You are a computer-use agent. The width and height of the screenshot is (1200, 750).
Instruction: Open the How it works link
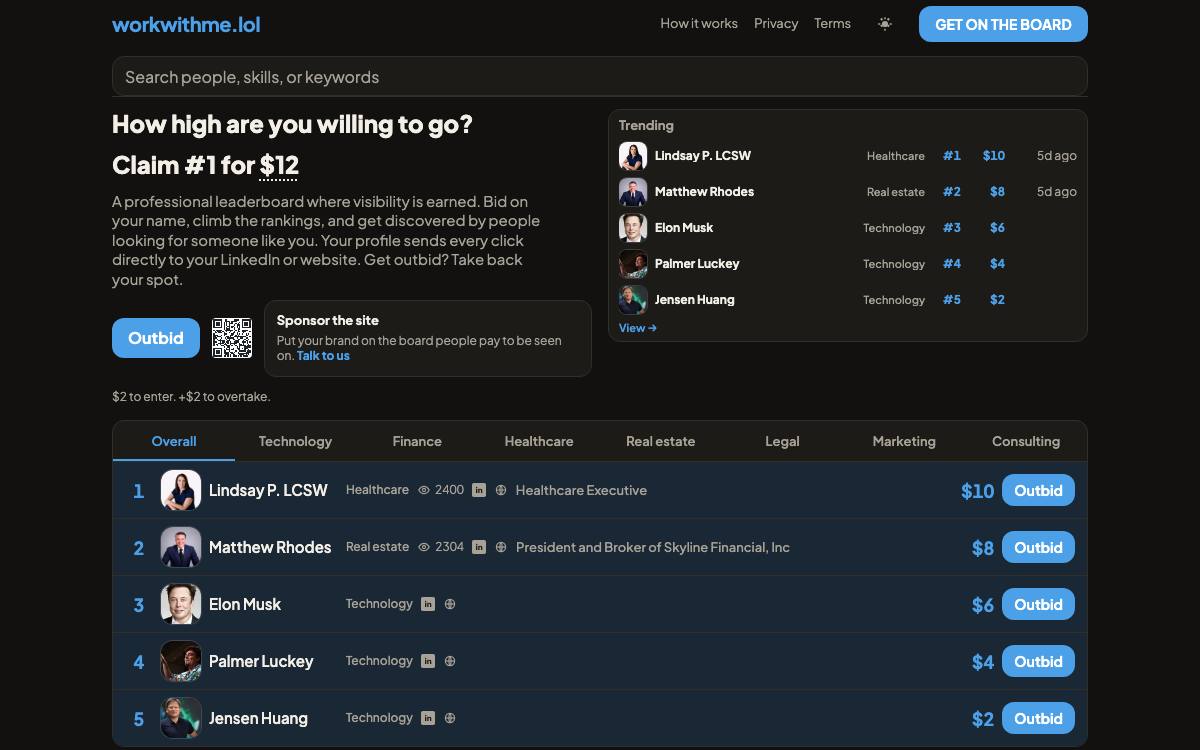coord(699,23)
